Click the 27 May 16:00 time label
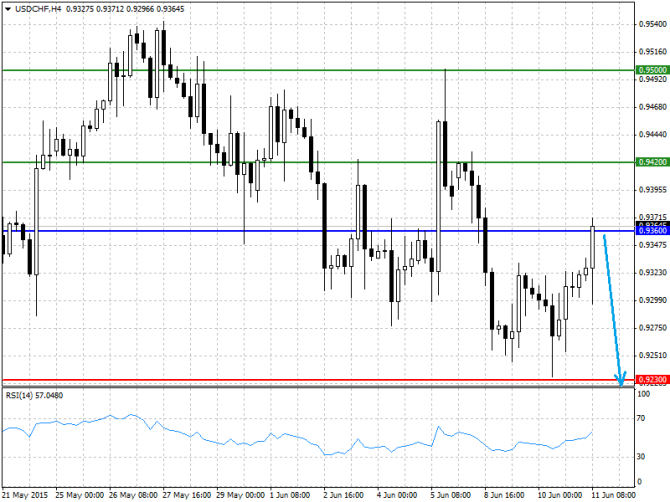The height and width of the screenshot is (502, 670). [x=187, y=495]
